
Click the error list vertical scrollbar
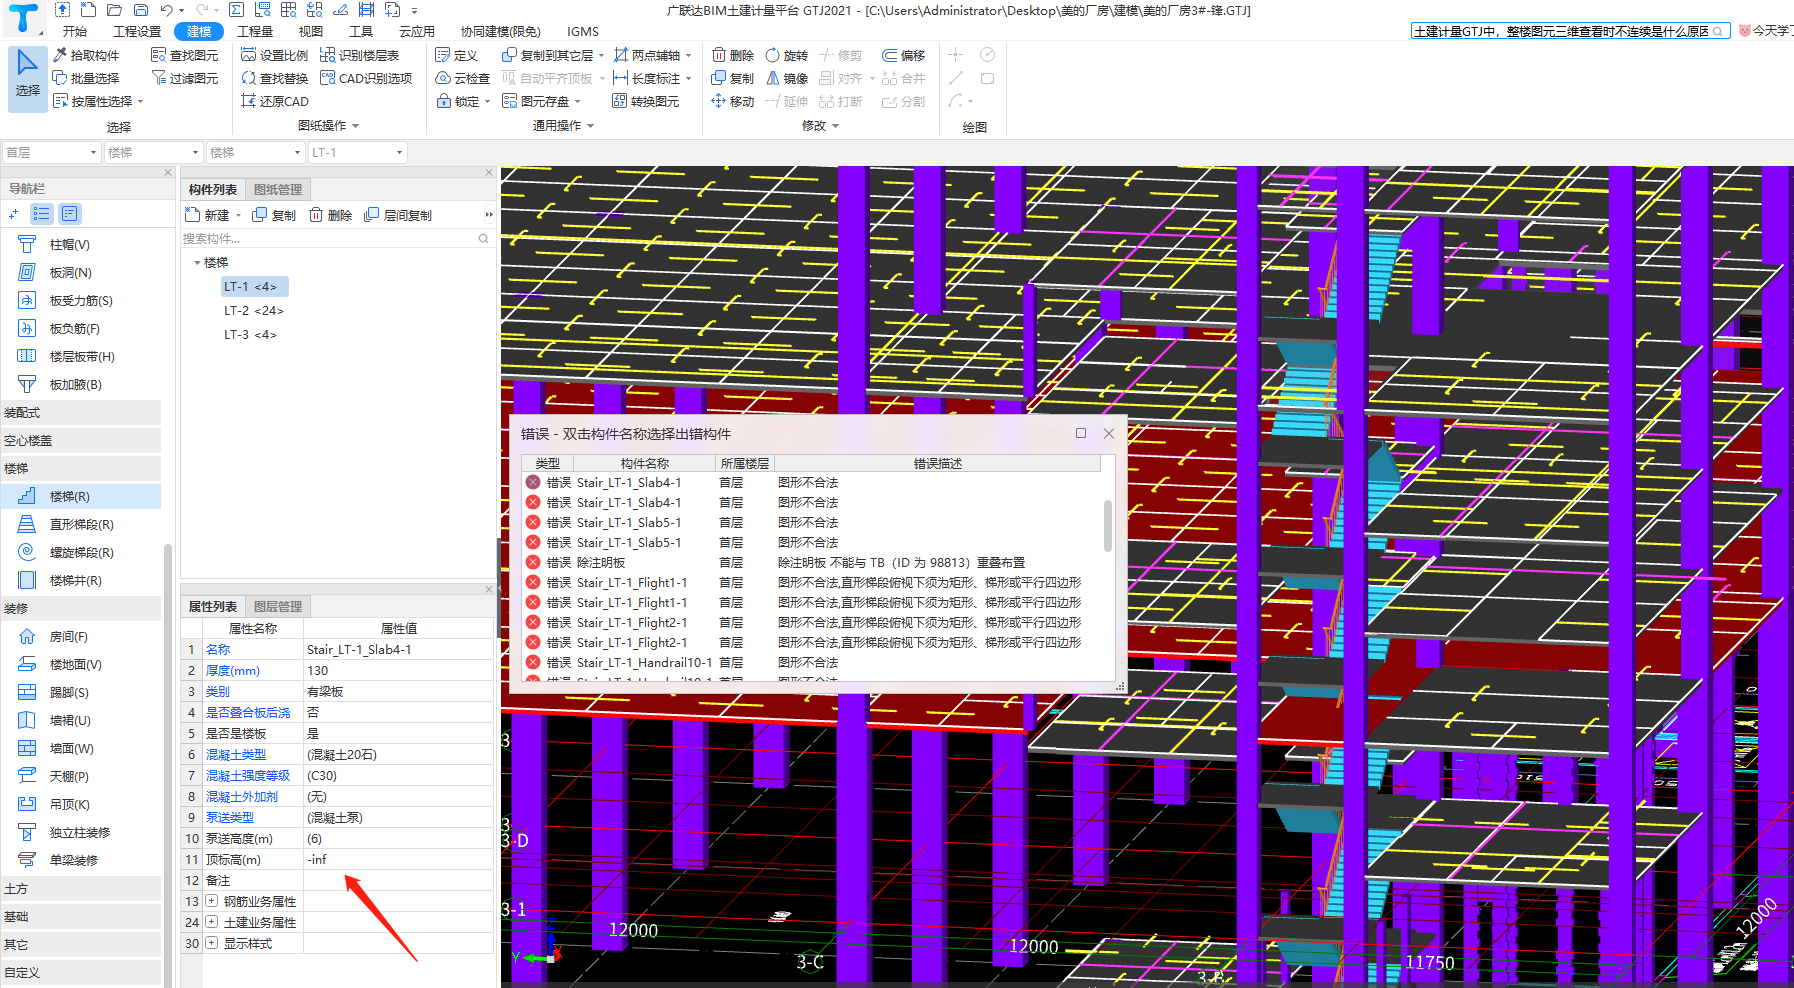[1108, 525]
